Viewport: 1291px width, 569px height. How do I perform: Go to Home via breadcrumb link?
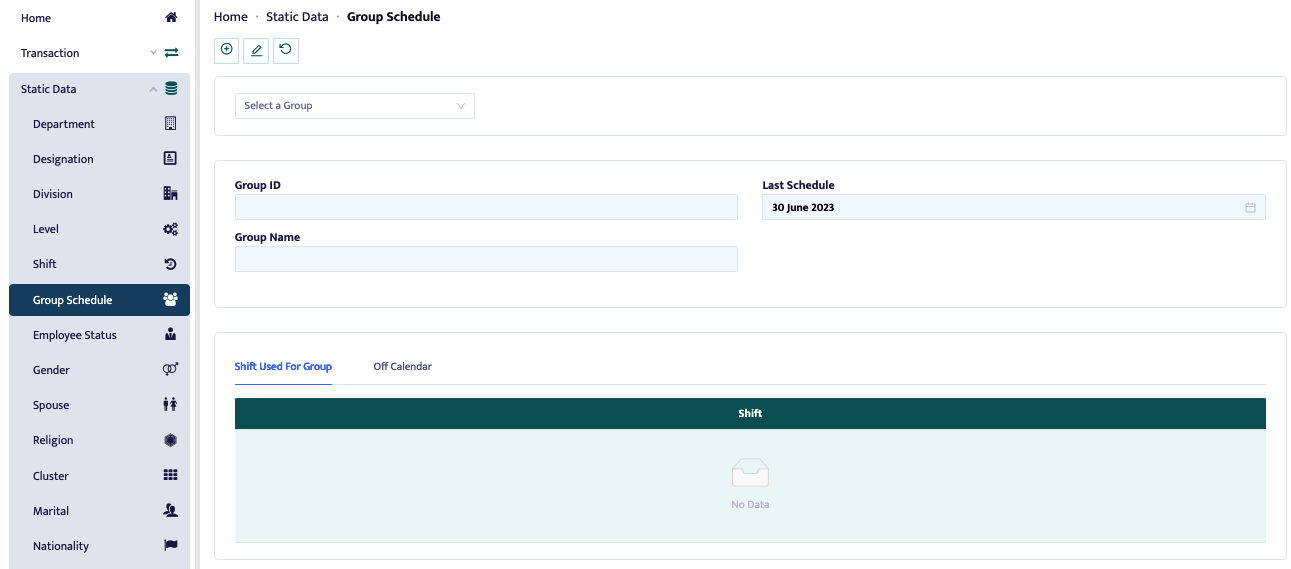[x=231, y=17]
